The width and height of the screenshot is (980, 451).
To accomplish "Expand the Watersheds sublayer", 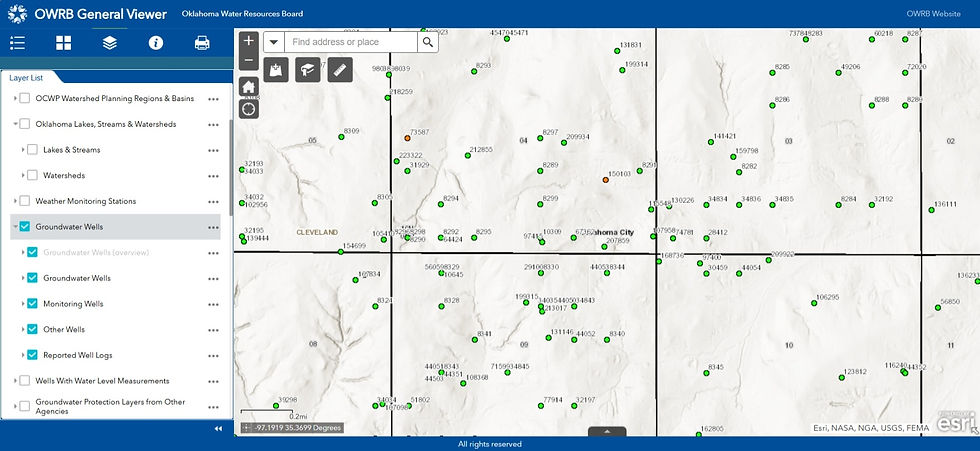I will point(22,175).
